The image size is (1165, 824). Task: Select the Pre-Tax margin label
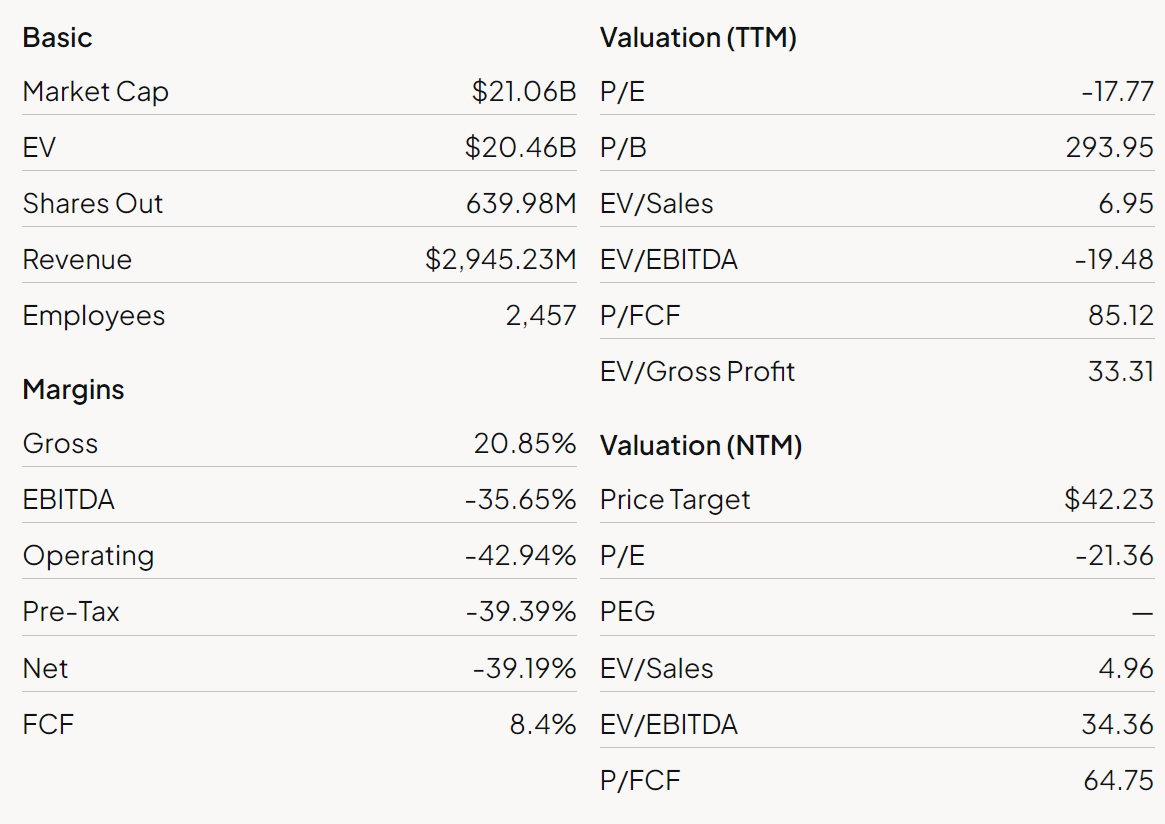coord(71,612)
